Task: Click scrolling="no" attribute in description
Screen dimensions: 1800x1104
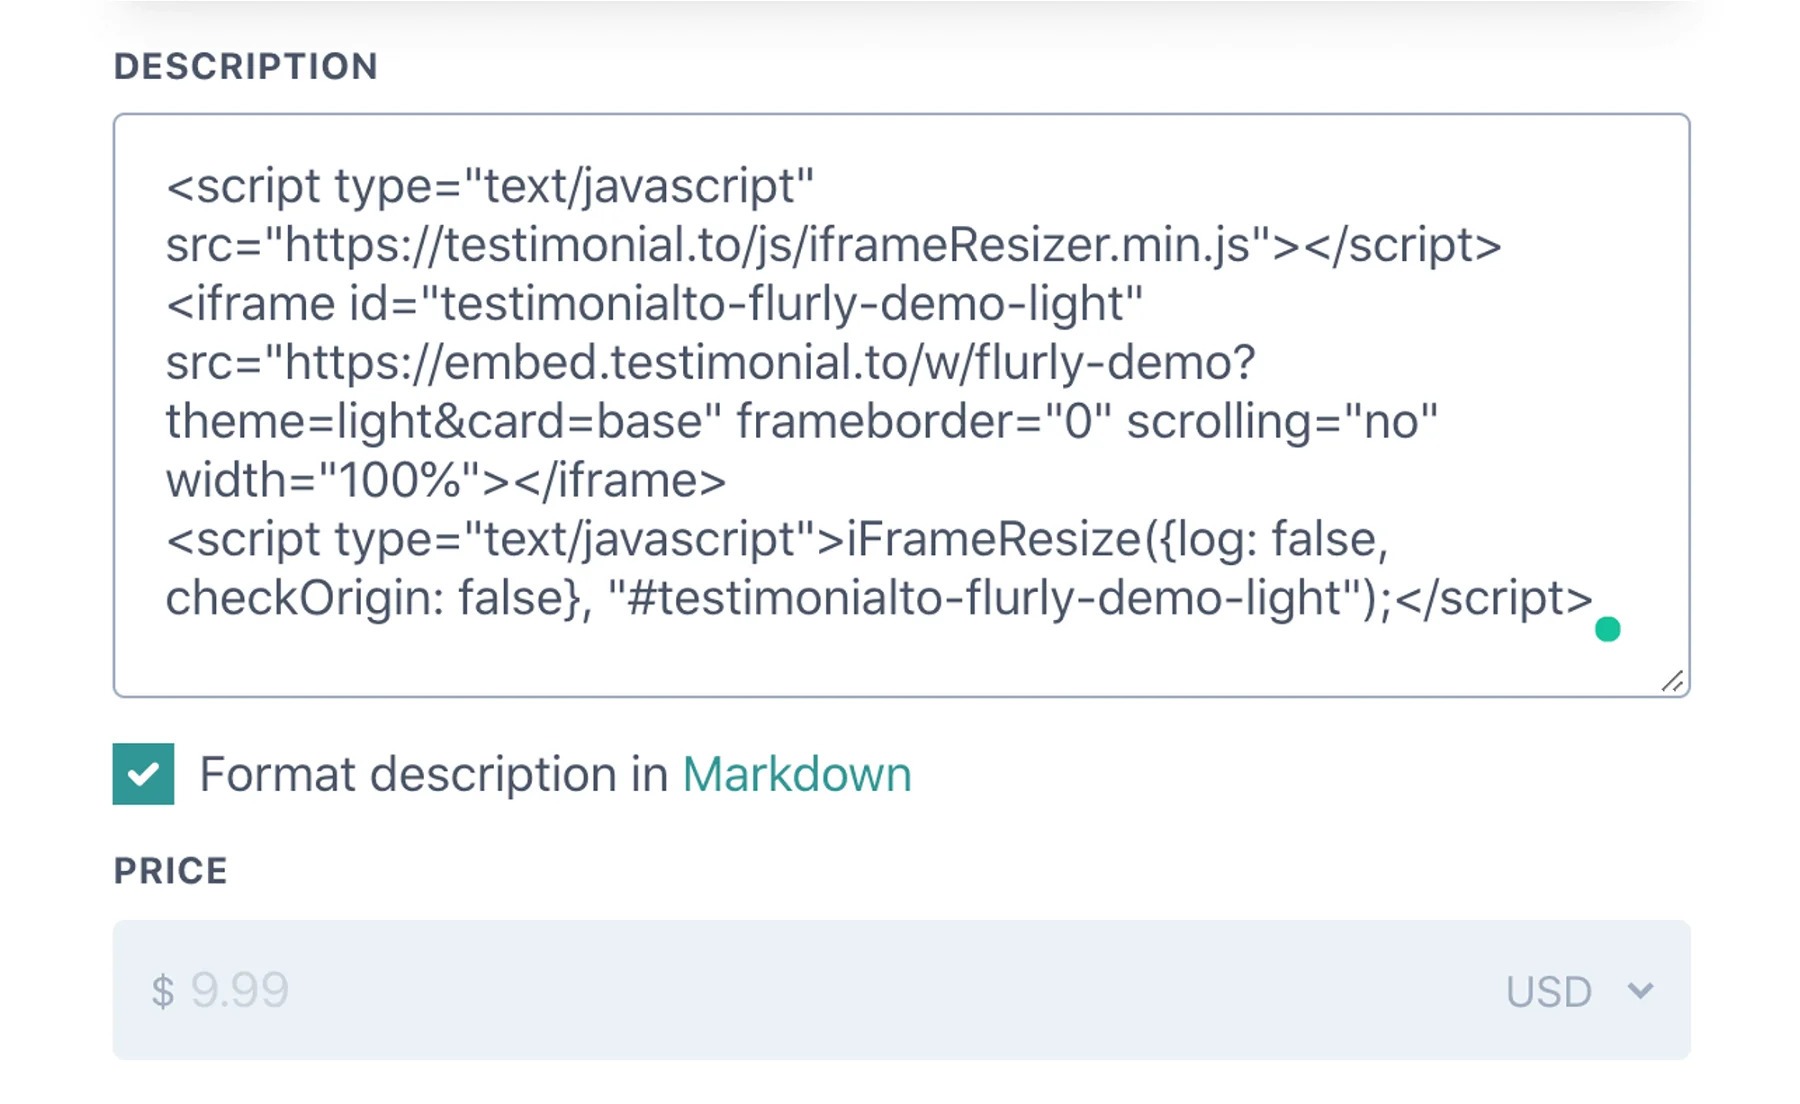Action: coord(1282,421)
